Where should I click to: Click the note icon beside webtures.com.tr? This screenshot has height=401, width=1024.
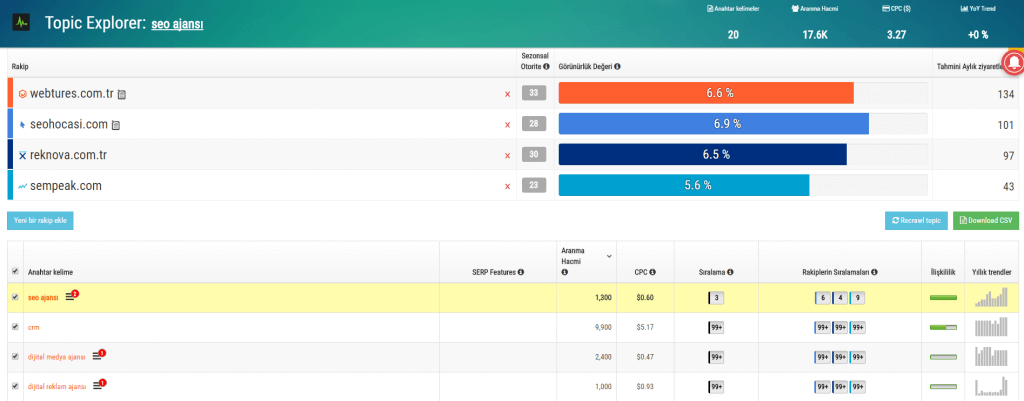[121, 95]
